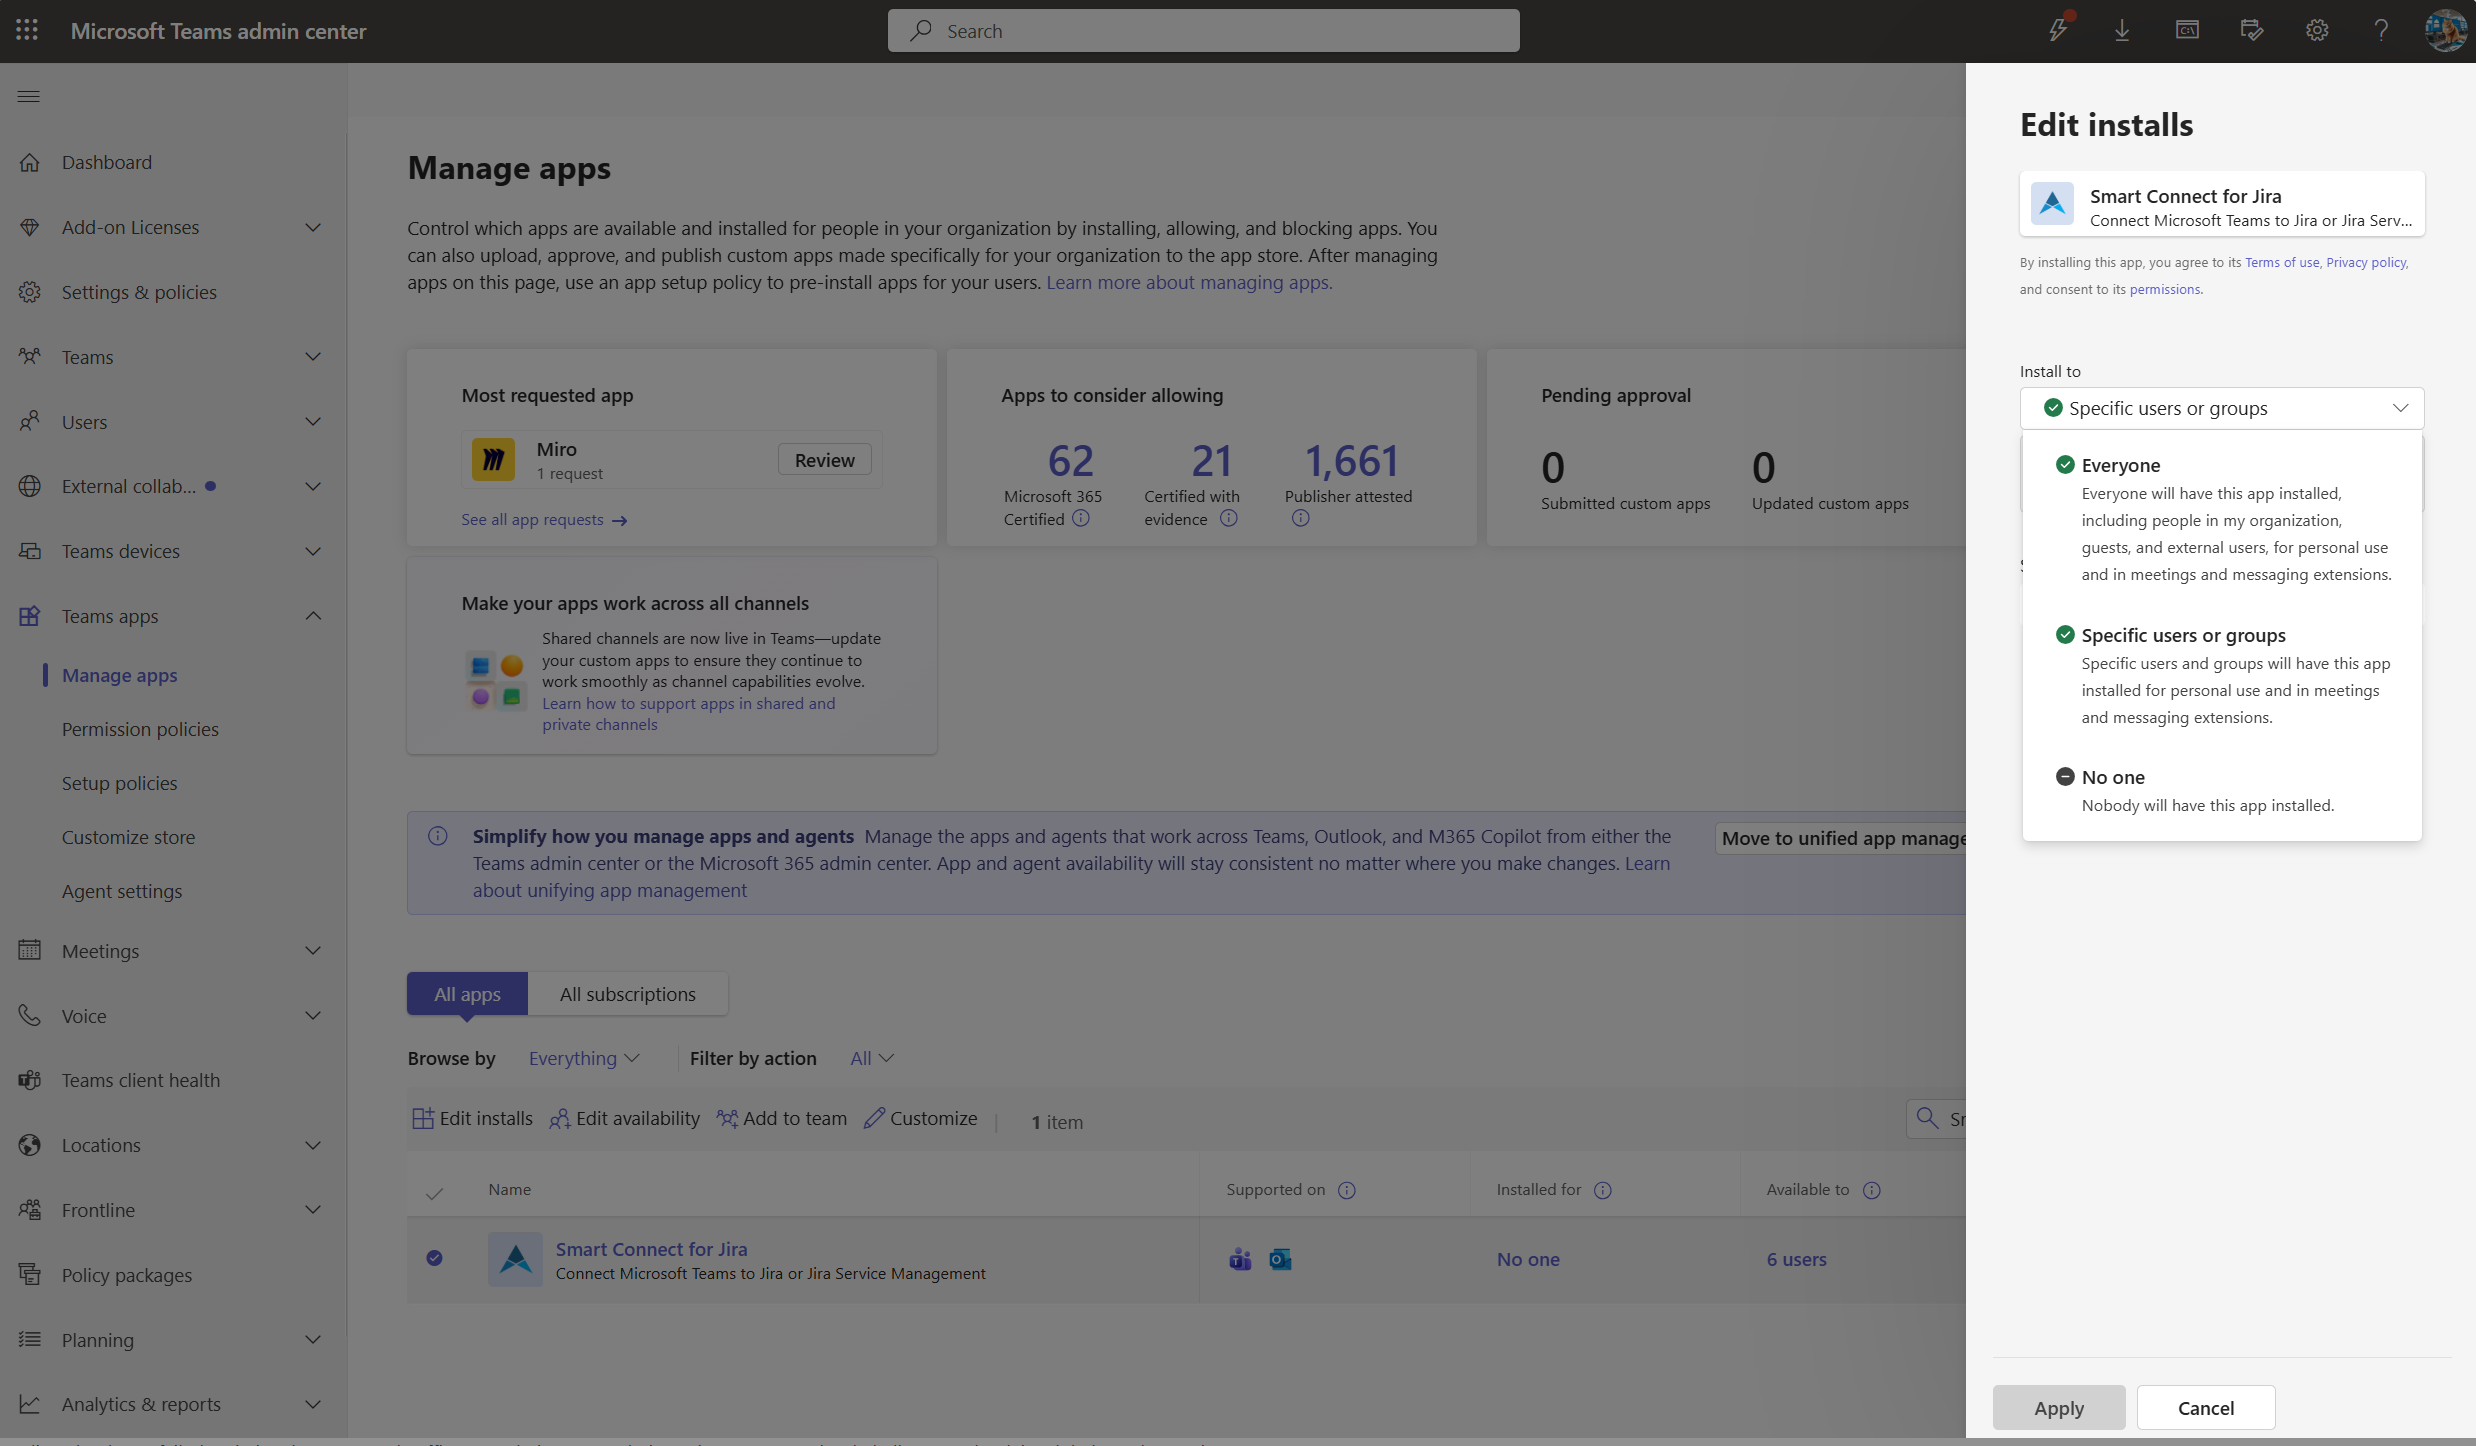
Task: Toggle the select-all checkmark in the table header
Action: tap(434, 1193)
